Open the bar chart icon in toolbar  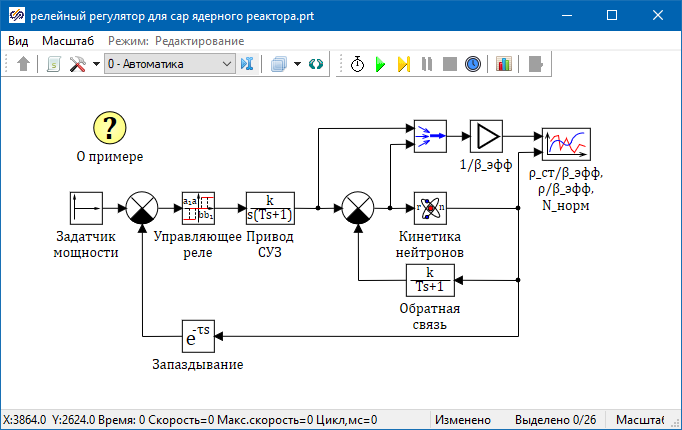coord(503,64)
